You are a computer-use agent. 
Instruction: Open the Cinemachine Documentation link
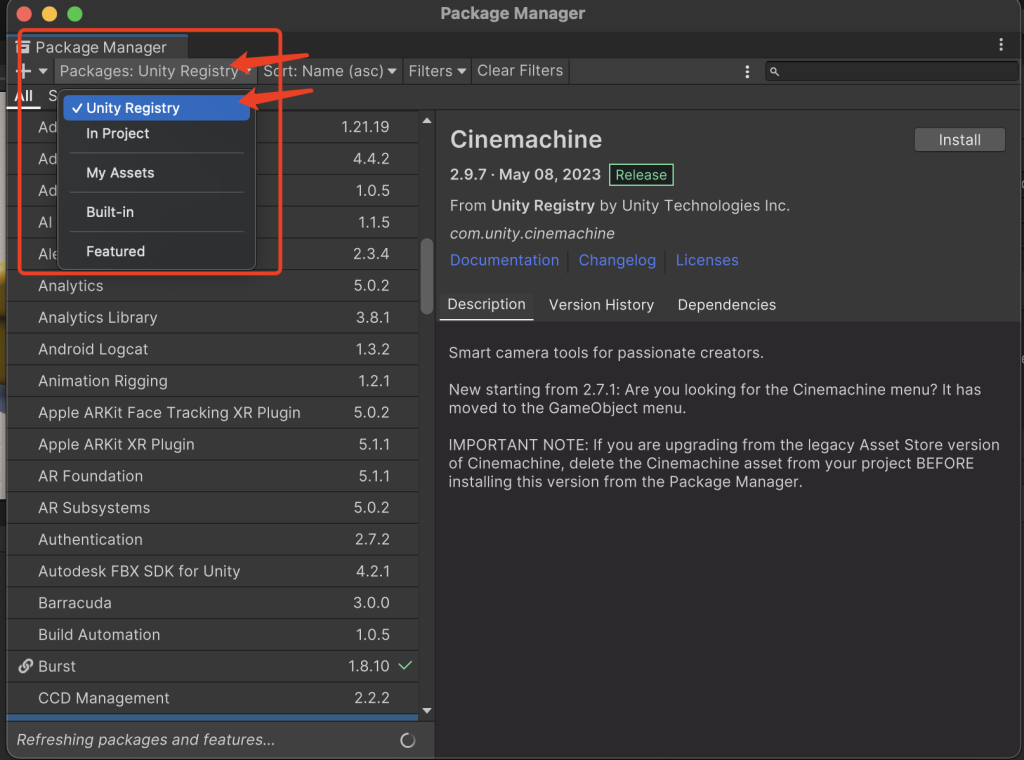pos(504,260)
